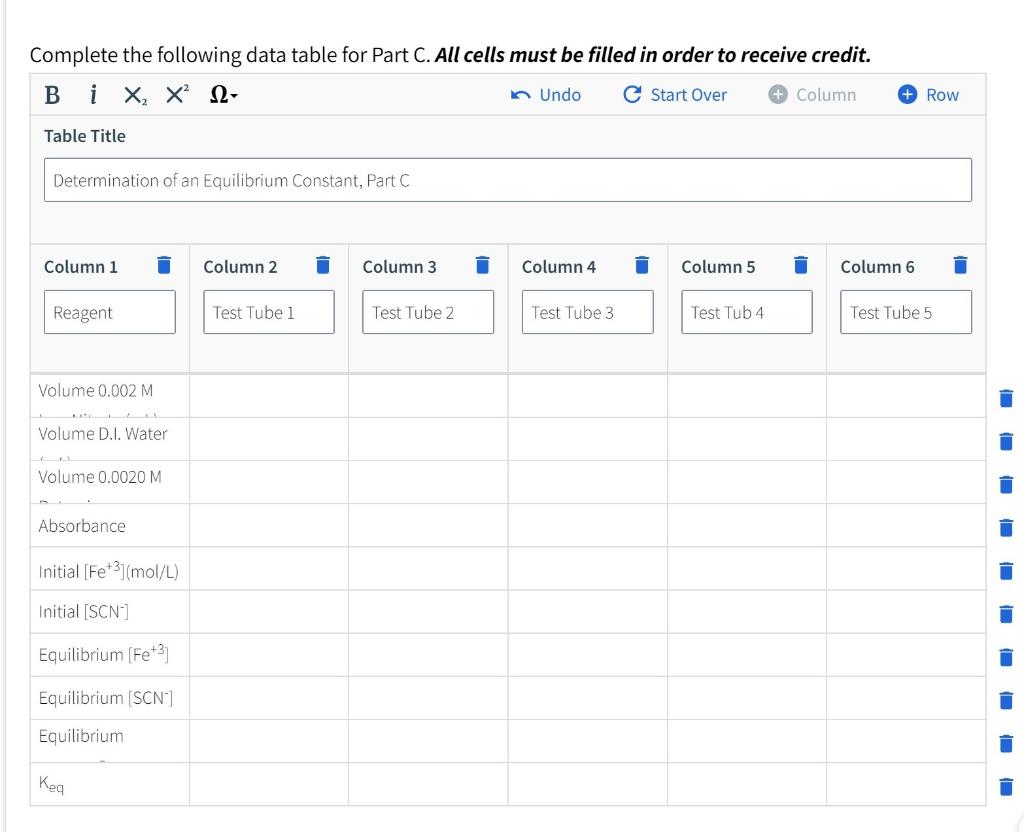Edit the Test Tube 3 header field
Image resolution: width=1024 pixels, height=832 pixels.
click(587, 312)
